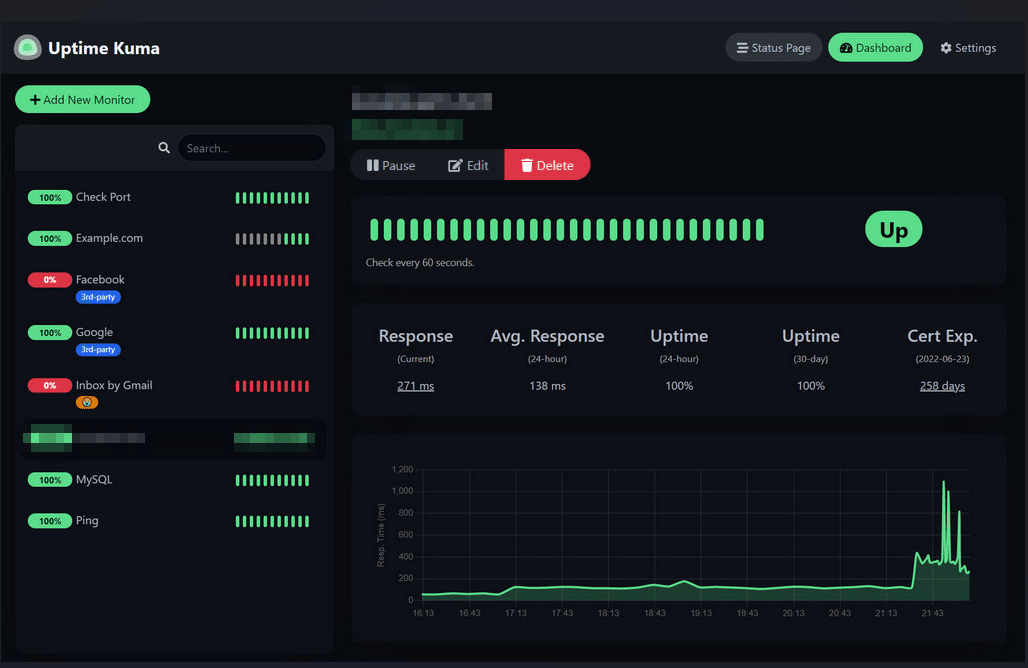Open the Status Page tab
The image size is (1028, 668).
point(773,48)
